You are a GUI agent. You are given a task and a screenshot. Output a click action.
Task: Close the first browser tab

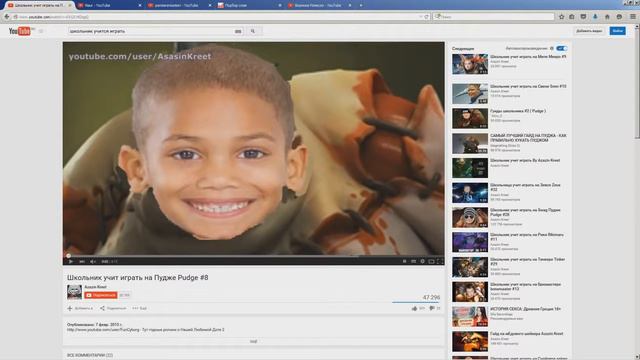coord(70,5)
